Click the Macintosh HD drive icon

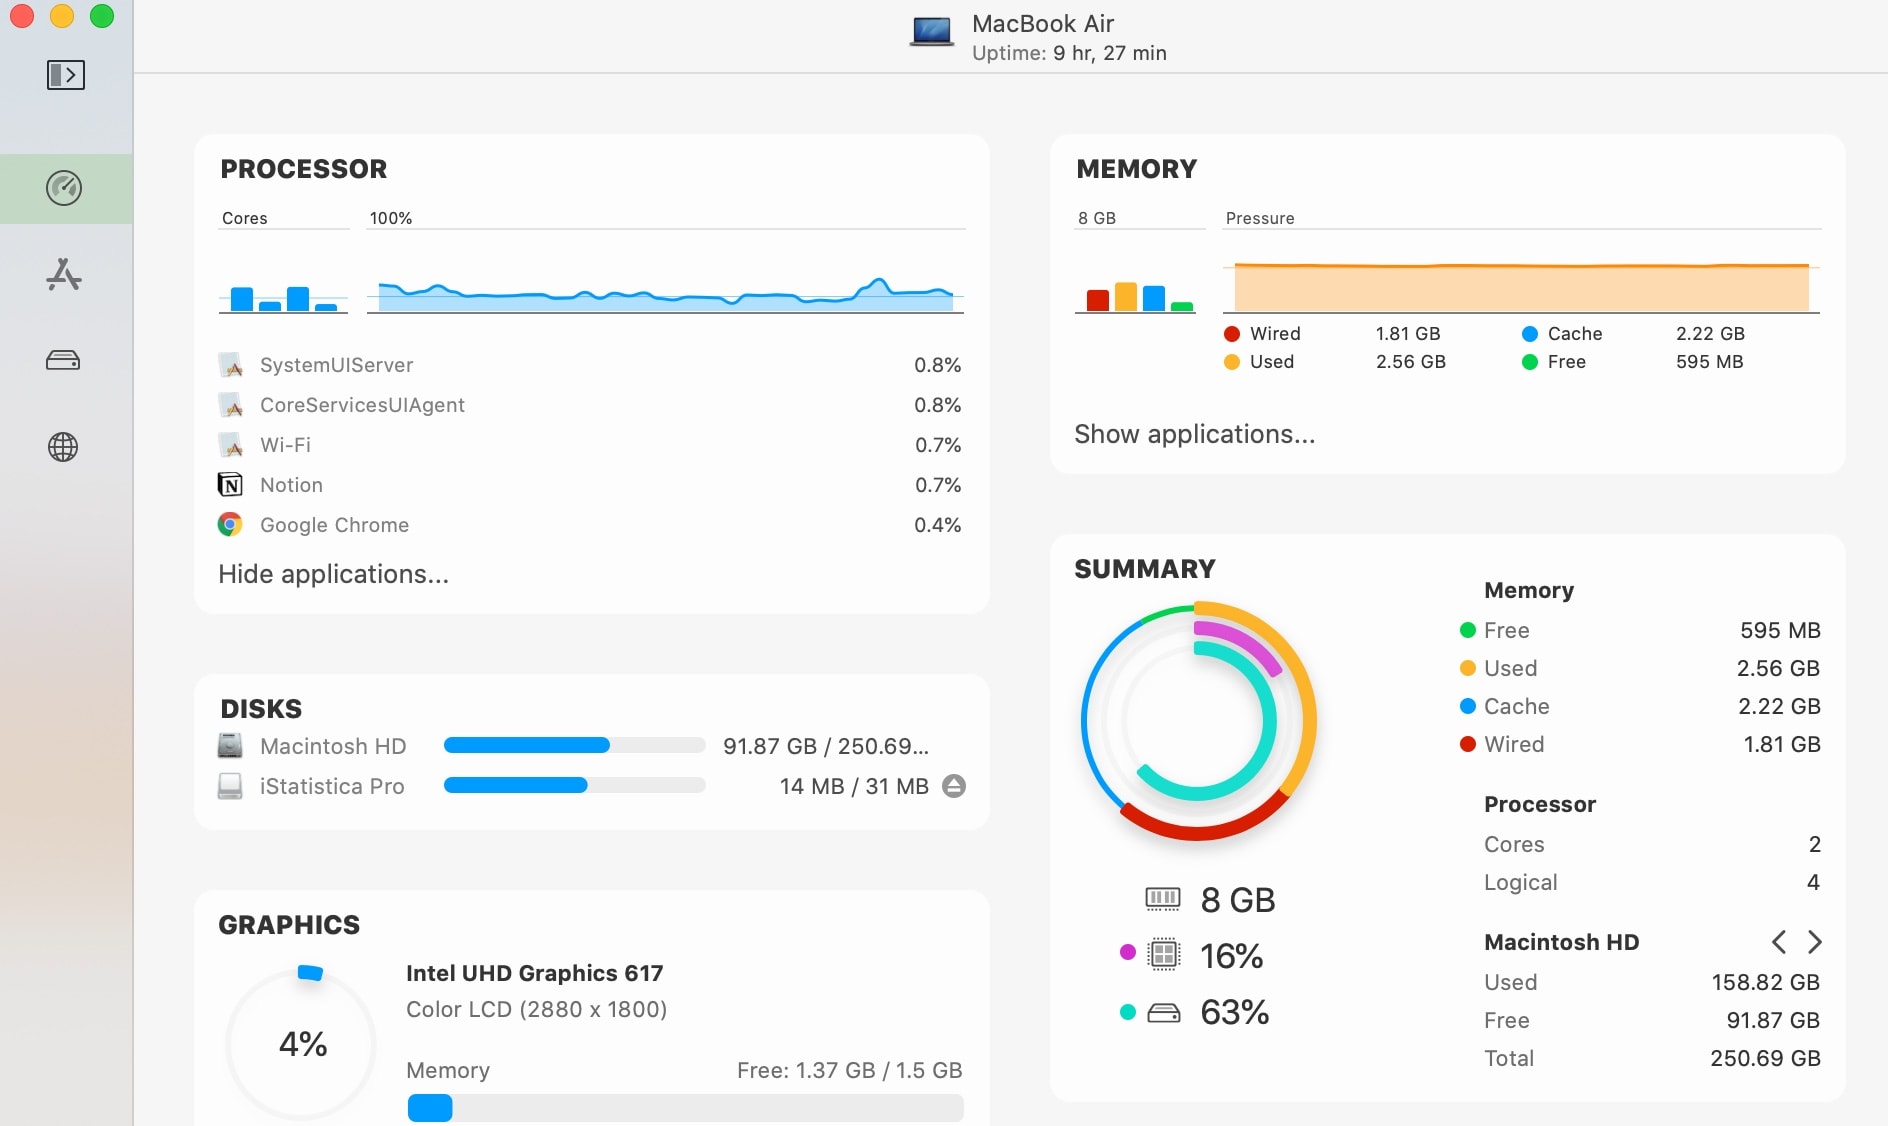point(230,746)
